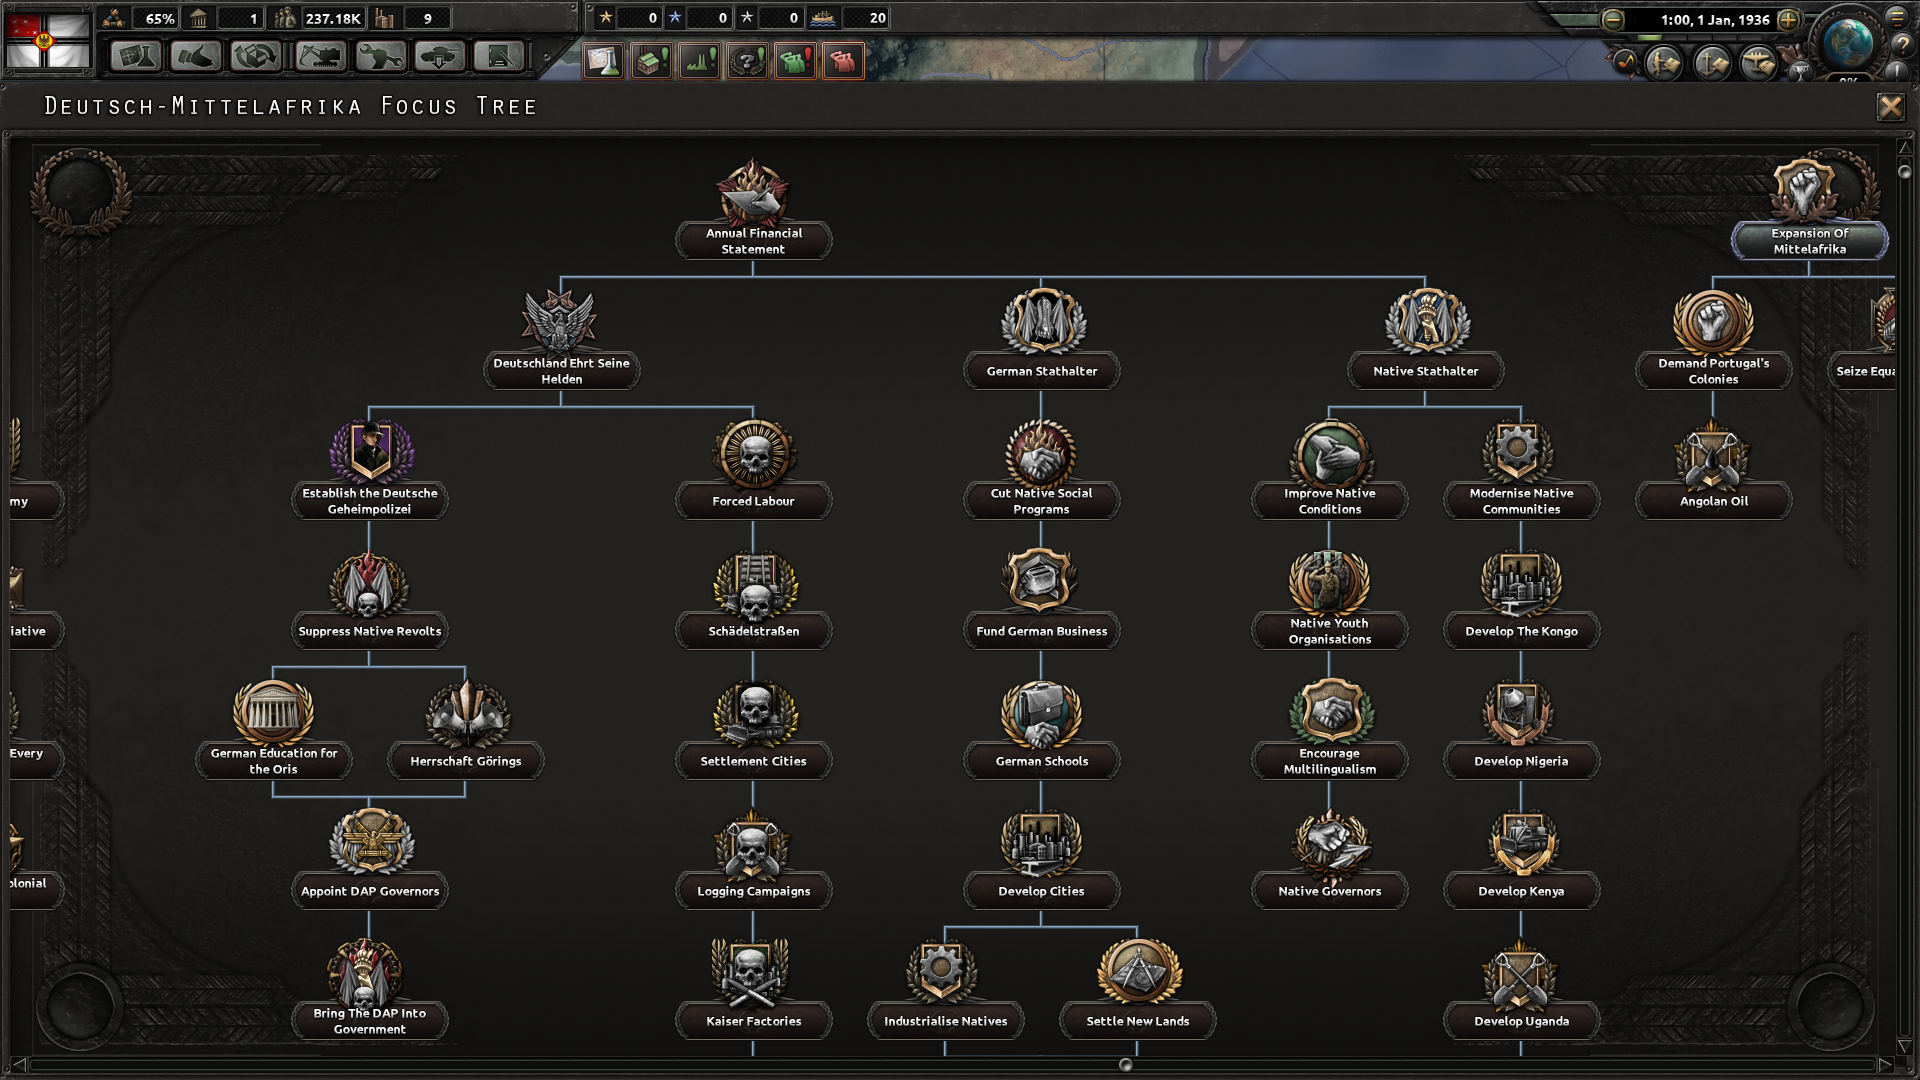Open the Research tab in top bar
This screenshot has height=1080, width=1920.
pyautogui.click(x=136, y=57)
